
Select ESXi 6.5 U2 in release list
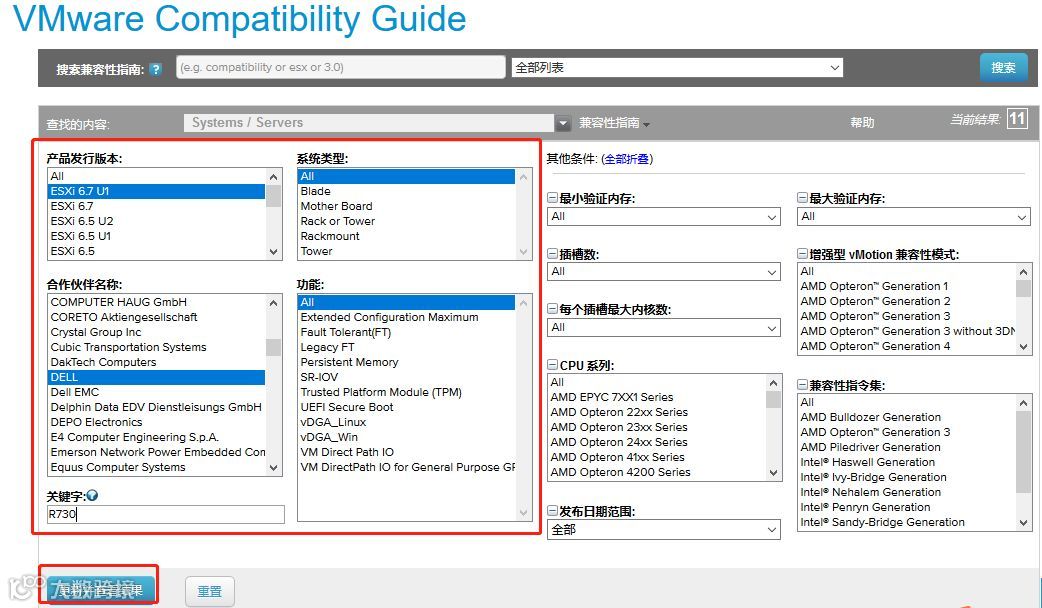[157, 221]
